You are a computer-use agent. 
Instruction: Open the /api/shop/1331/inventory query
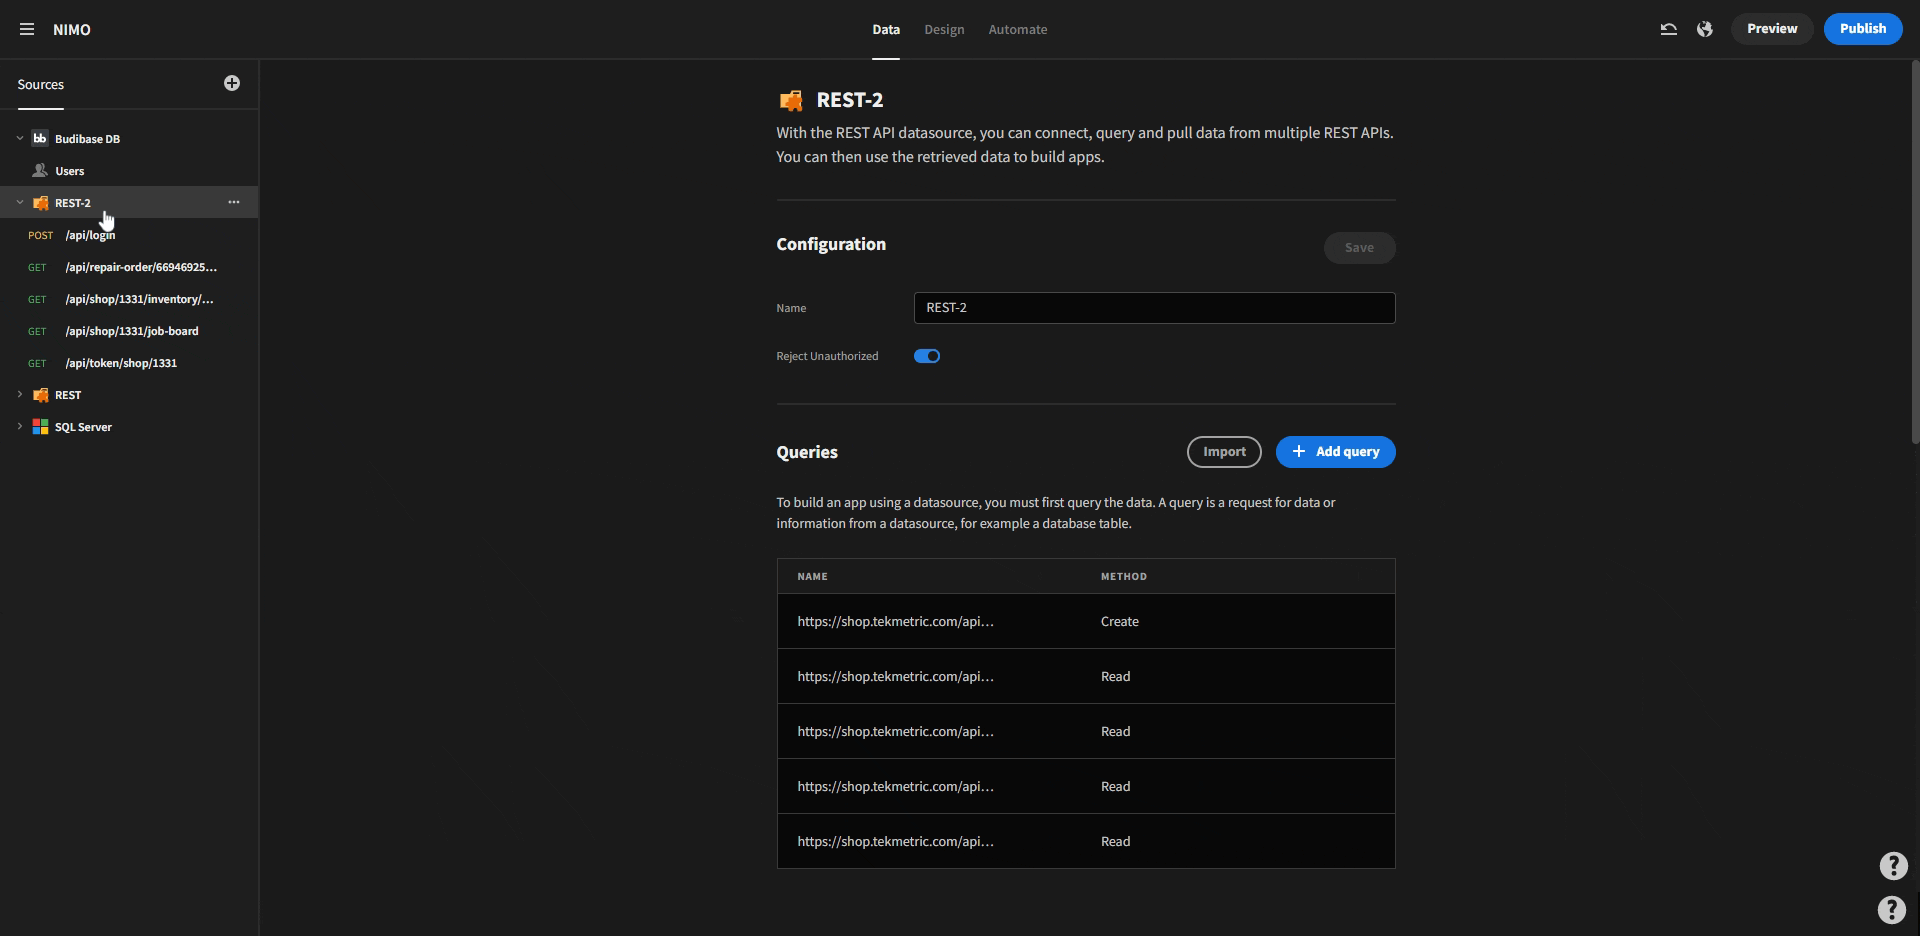tap(129, 299)
